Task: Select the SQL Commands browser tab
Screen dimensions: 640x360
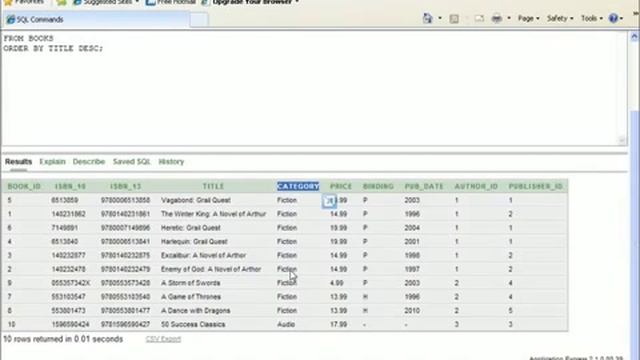Action: pos(95,20)
